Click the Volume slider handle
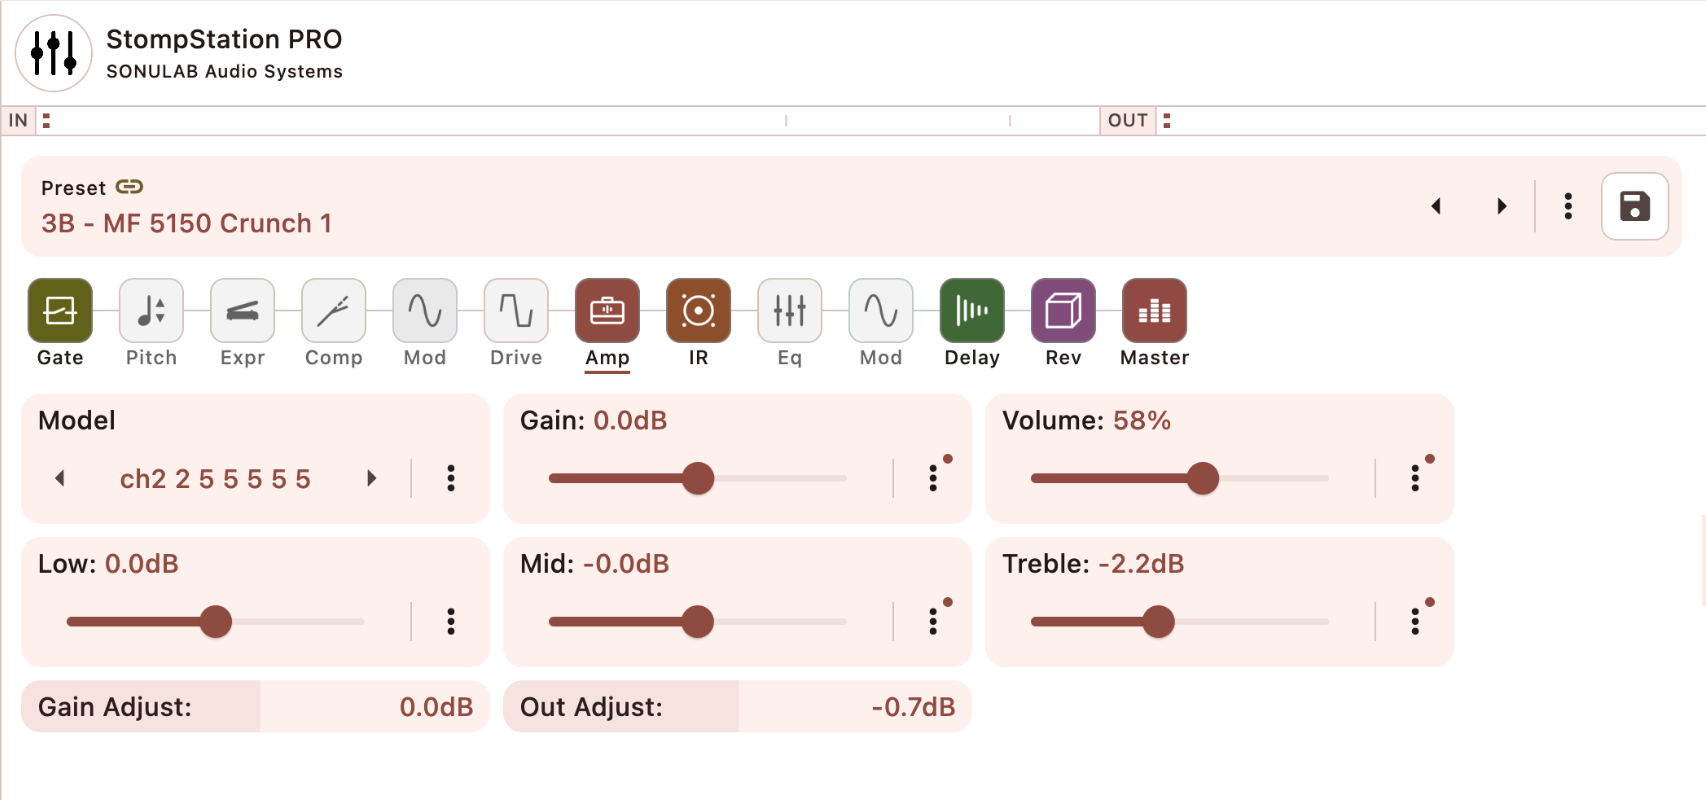The image size is (1706, 800). (x=1203, y=478)
